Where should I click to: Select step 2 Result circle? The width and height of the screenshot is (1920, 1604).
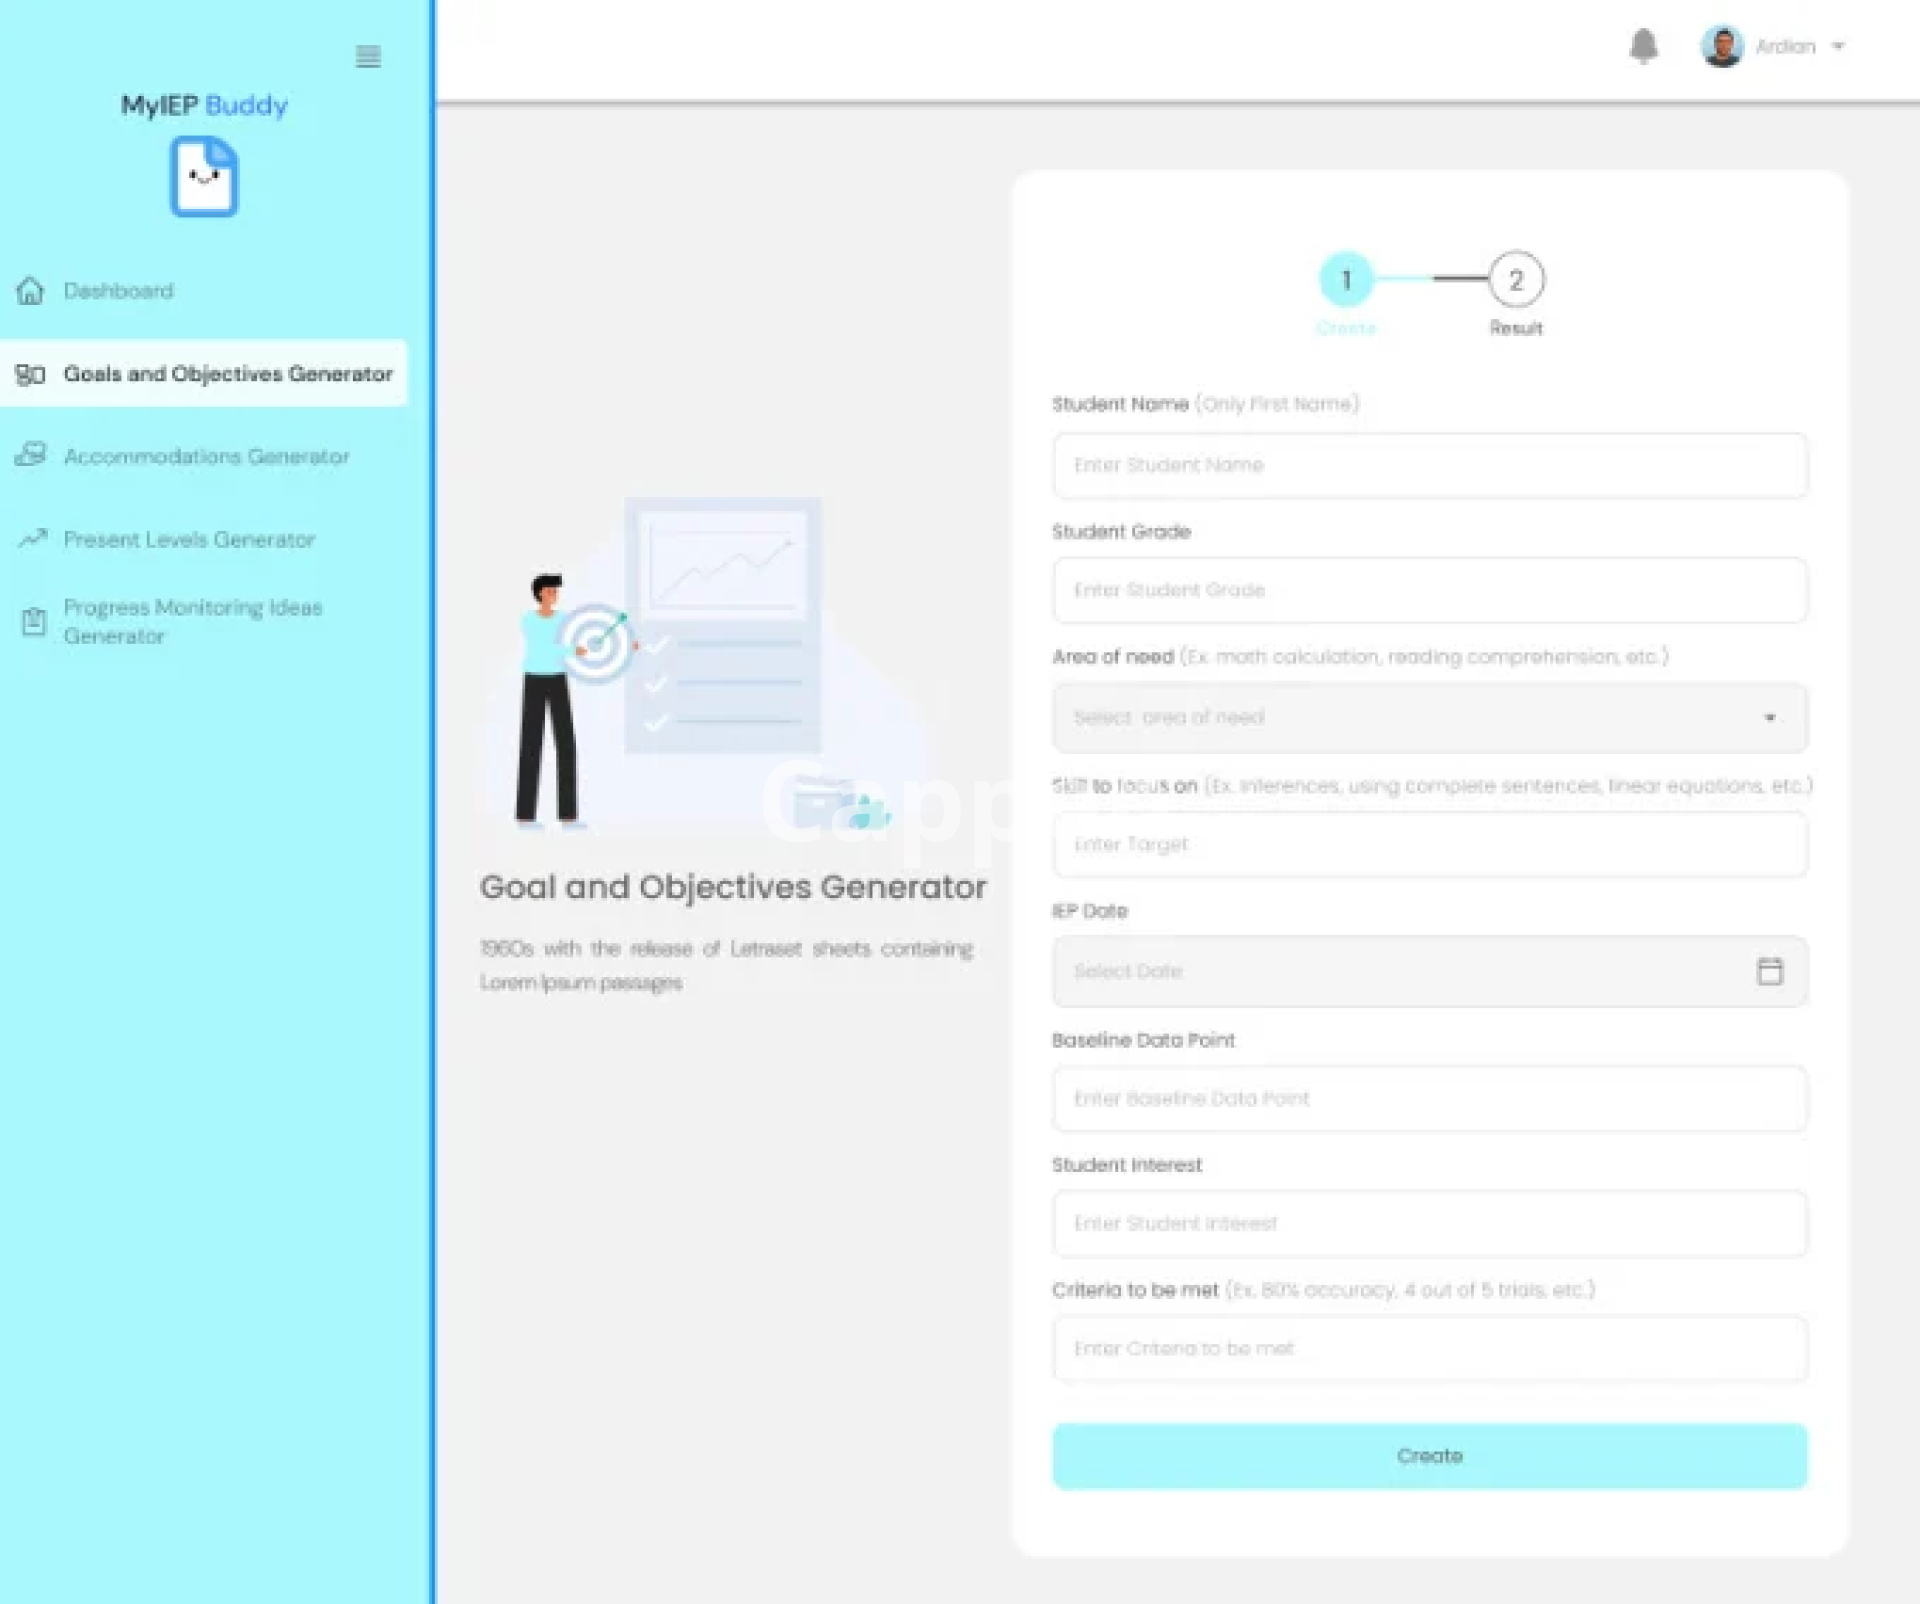1515,280
